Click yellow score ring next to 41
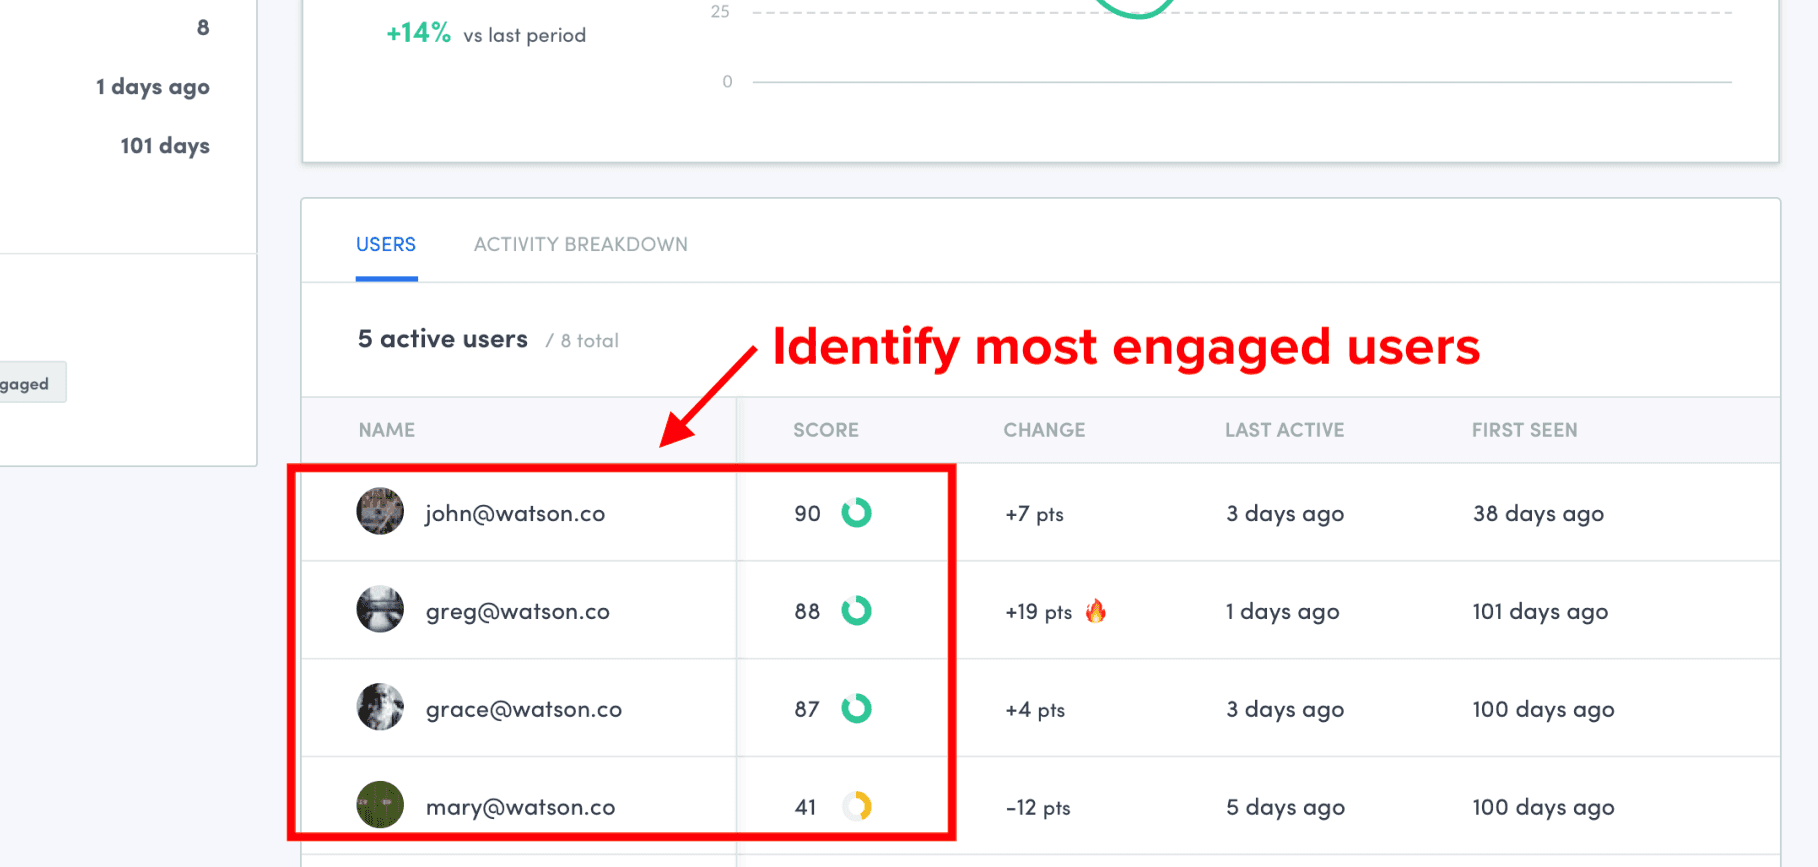Screen dimensions: 1818x867 point(857,806)
